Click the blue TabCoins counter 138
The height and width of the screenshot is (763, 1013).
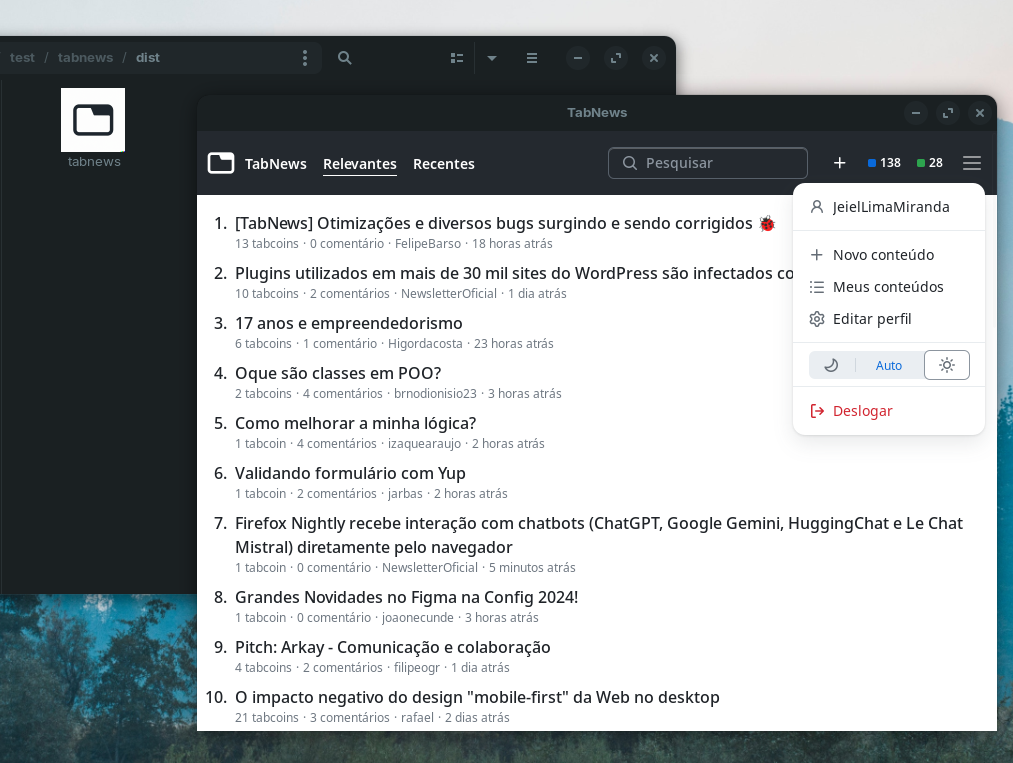point(884,163)
